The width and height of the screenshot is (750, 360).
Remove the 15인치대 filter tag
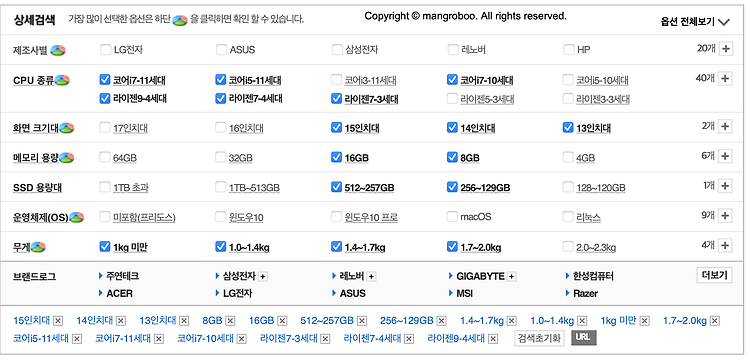coord(58,321)
